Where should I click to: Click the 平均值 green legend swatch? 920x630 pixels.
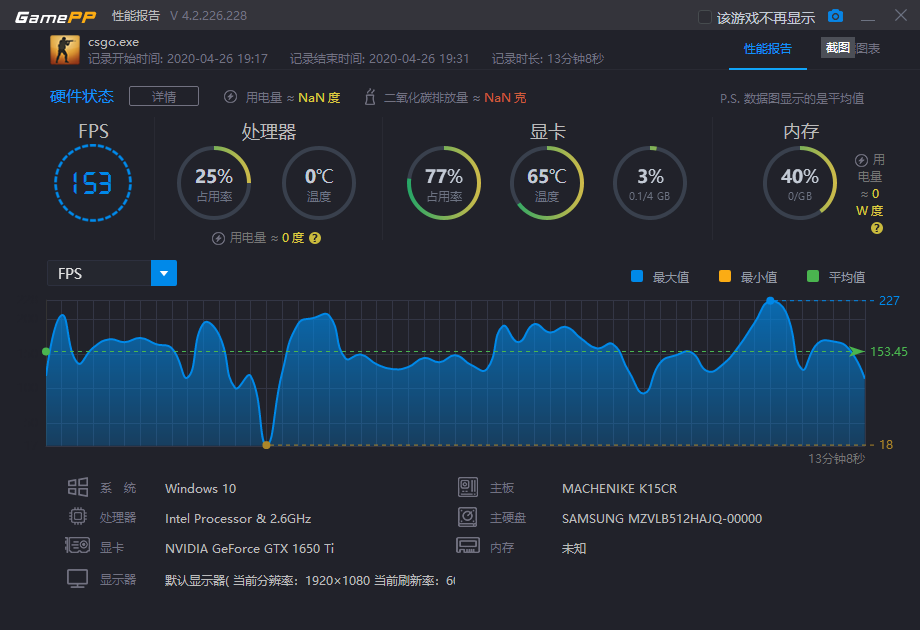coord(813,276)
